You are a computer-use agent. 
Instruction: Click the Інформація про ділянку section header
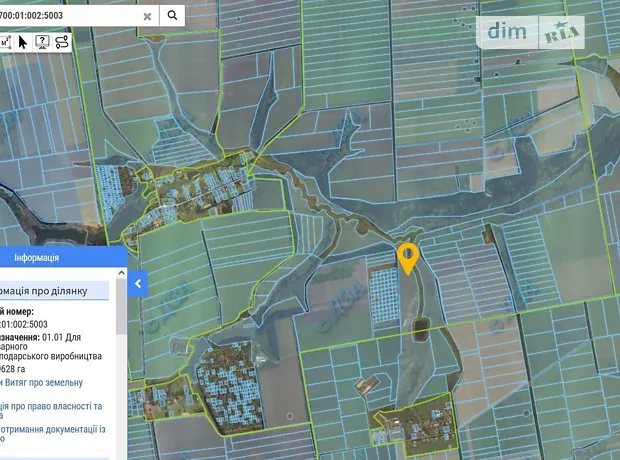coord(52,291)
